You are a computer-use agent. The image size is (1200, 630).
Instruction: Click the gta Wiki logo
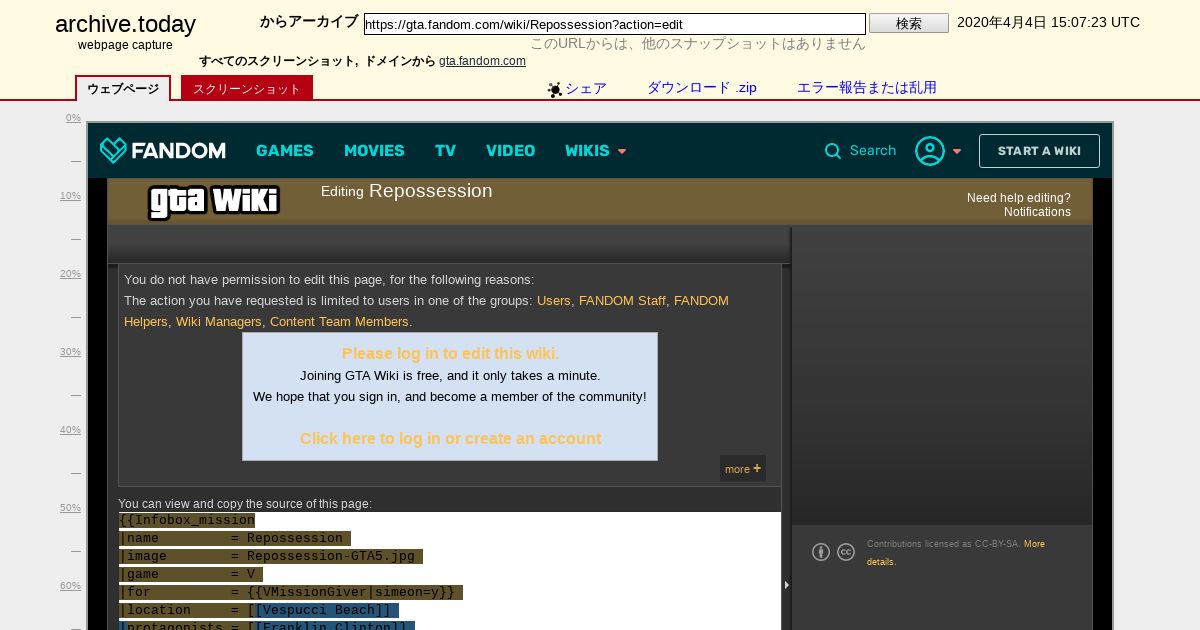point(214,201)
